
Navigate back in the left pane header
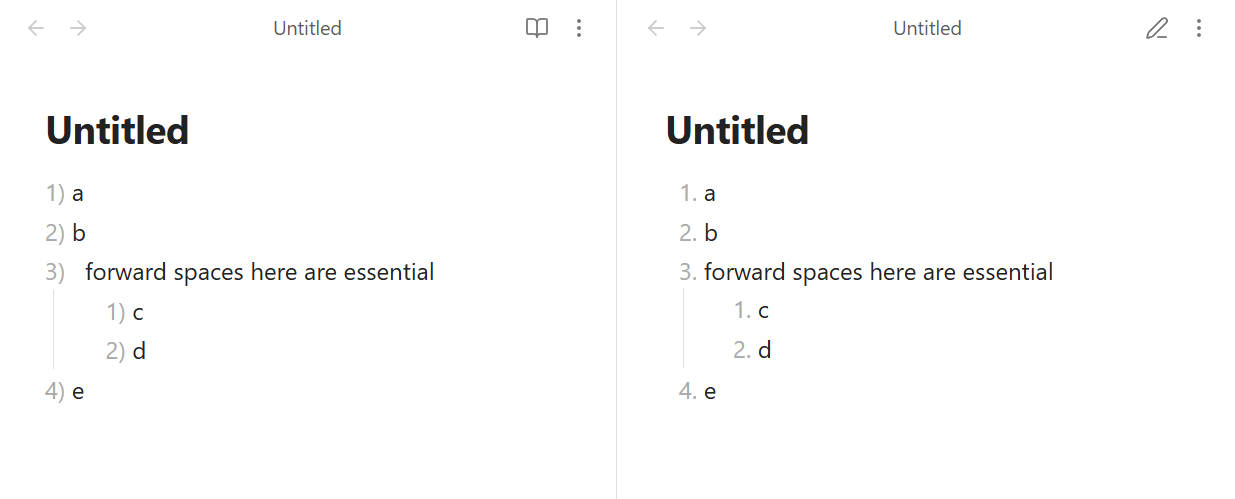[36, 28]
